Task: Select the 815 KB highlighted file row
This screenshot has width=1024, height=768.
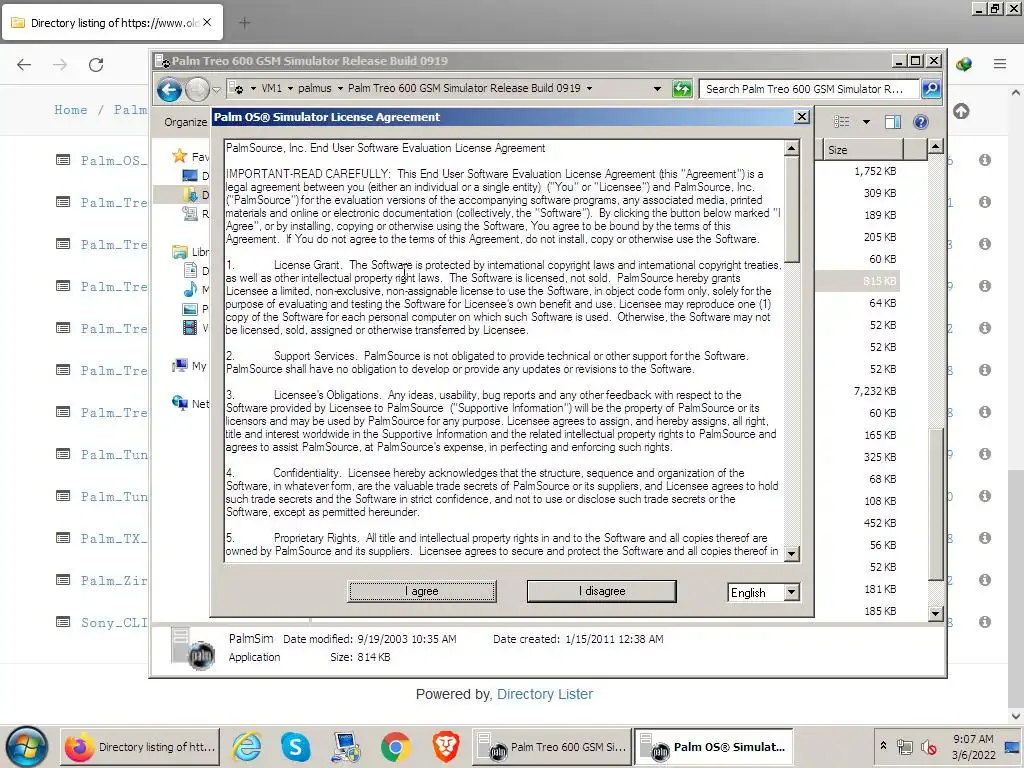Action: tap(857, 281)
